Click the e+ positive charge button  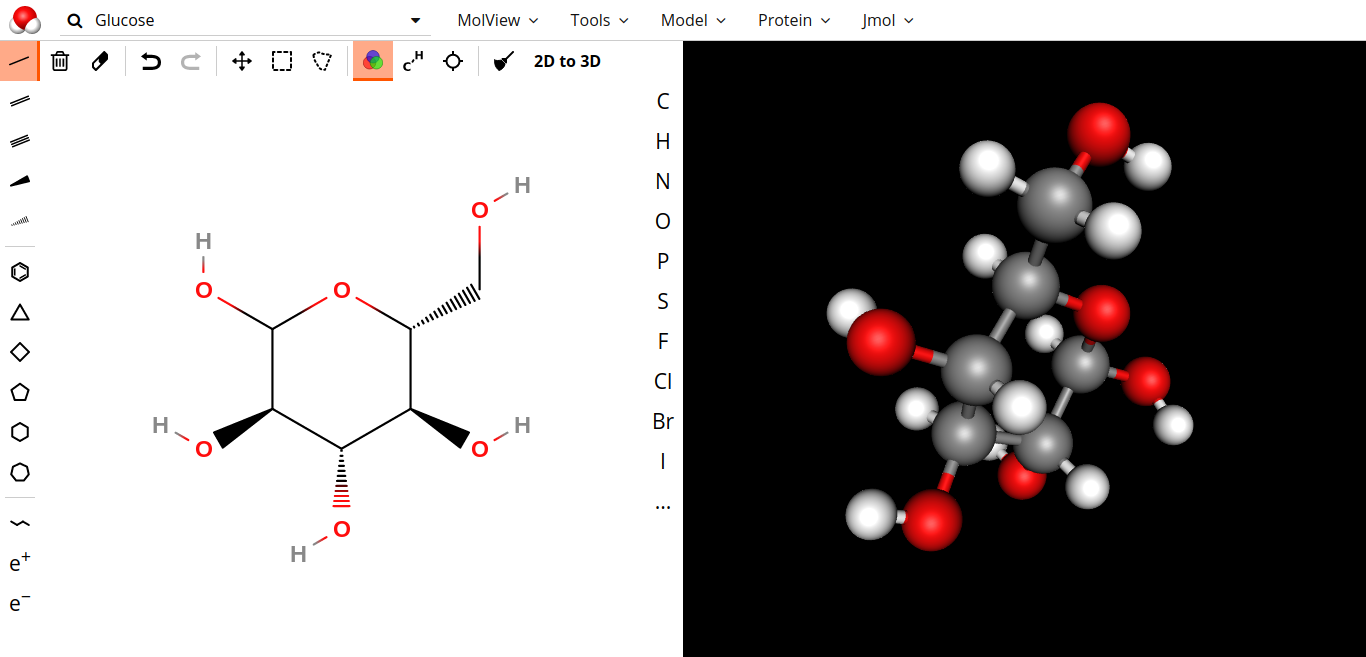pyautogui.click(x=18, y=562)
